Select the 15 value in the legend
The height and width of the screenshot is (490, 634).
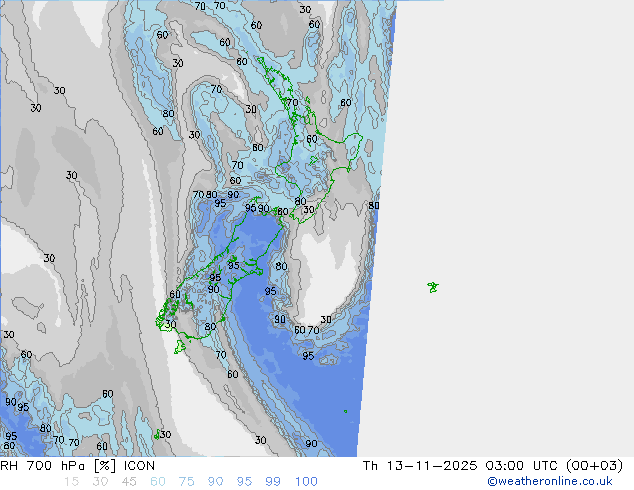[x=70, y=481]
